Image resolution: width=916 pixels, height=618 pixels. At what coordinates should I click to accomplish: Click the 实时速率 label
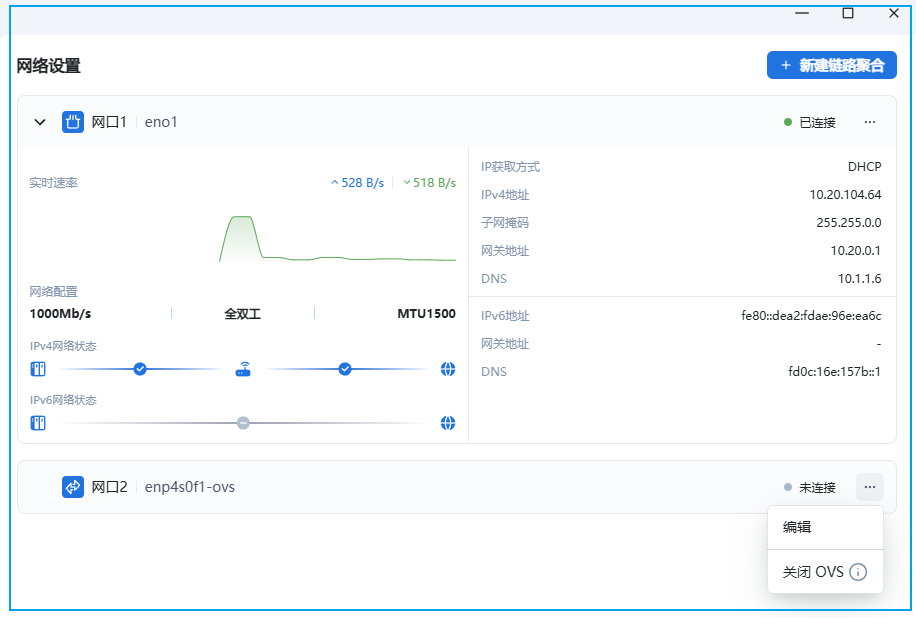(54, 183)
